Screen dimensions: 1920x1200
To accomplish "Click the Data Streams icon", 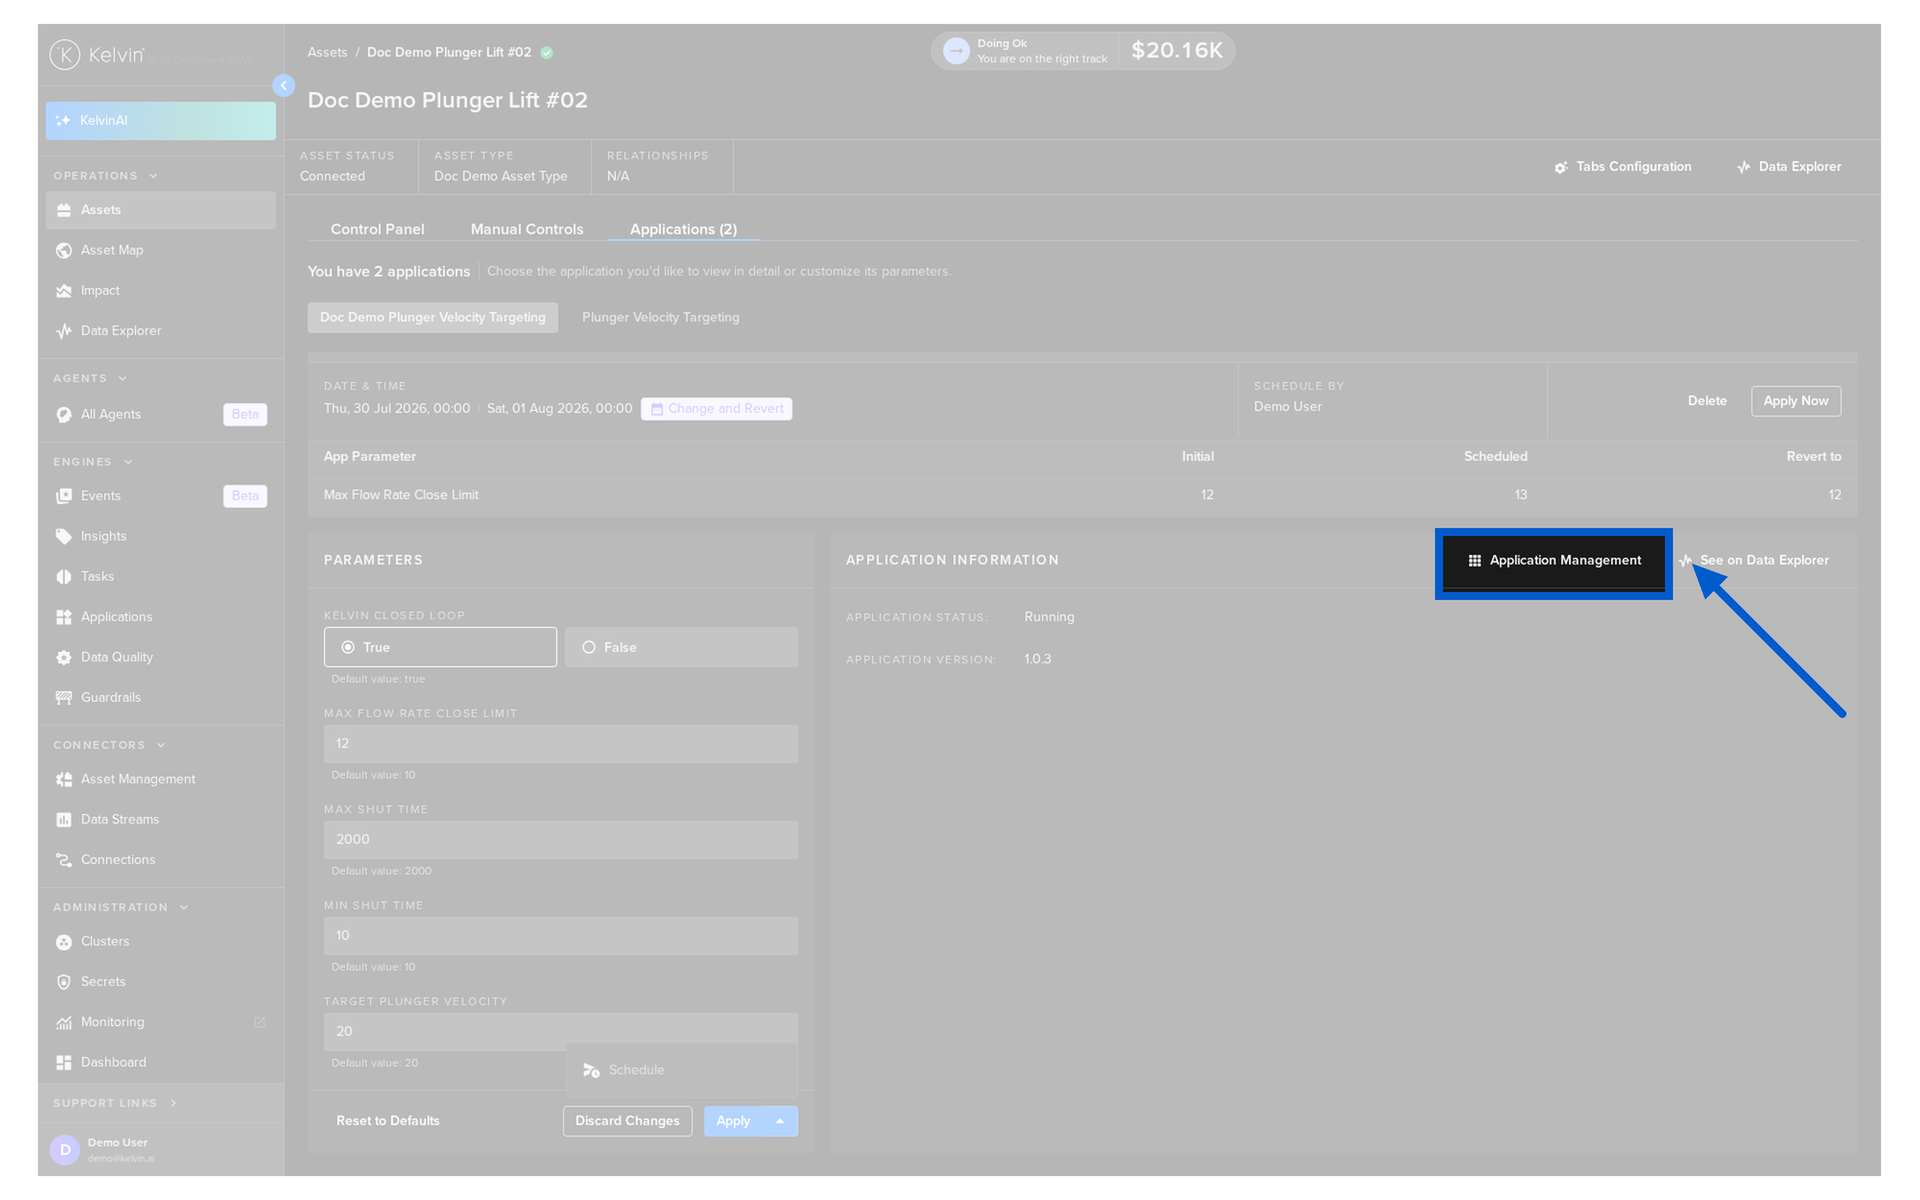I will tap(64, 820).
